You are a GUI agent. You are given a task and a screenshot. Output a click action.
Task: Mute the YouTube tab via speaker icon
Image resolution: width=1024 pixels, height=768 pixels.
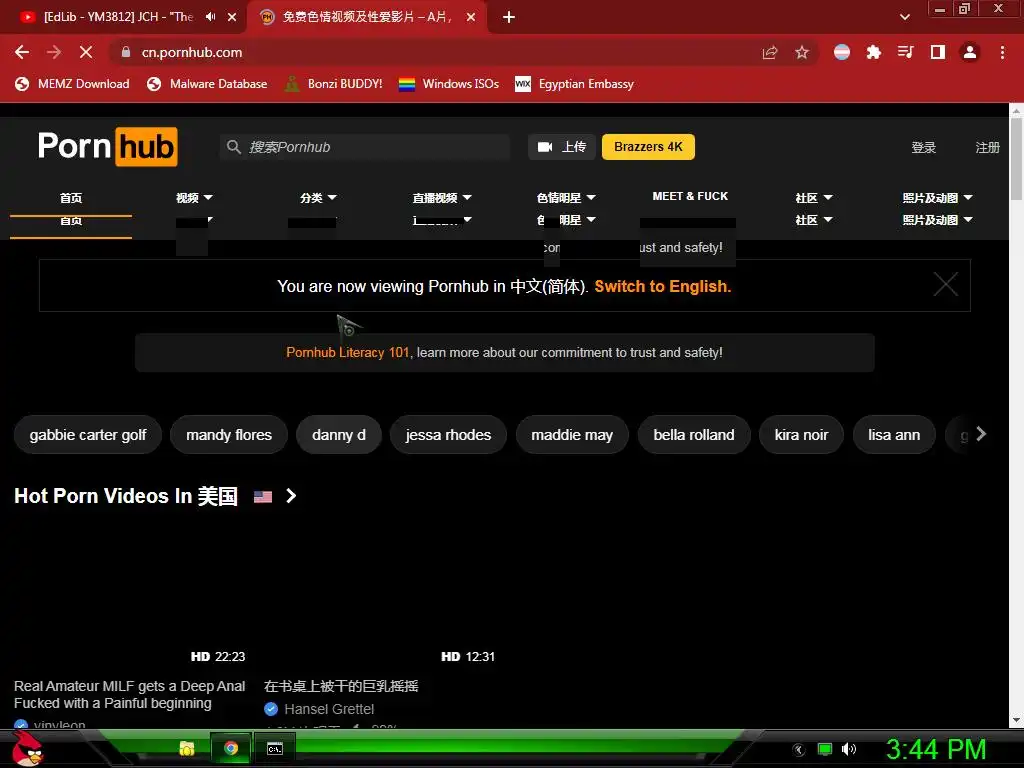210,17
